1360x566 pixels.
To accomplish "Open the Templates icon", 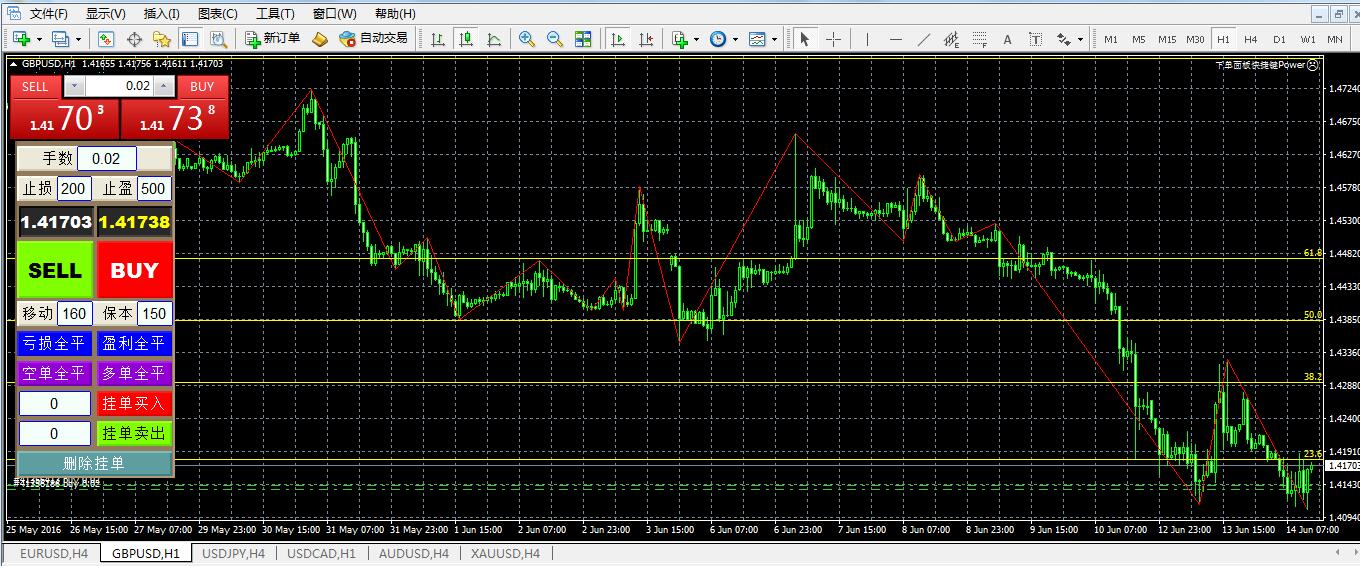I will (x=757, y=39).
